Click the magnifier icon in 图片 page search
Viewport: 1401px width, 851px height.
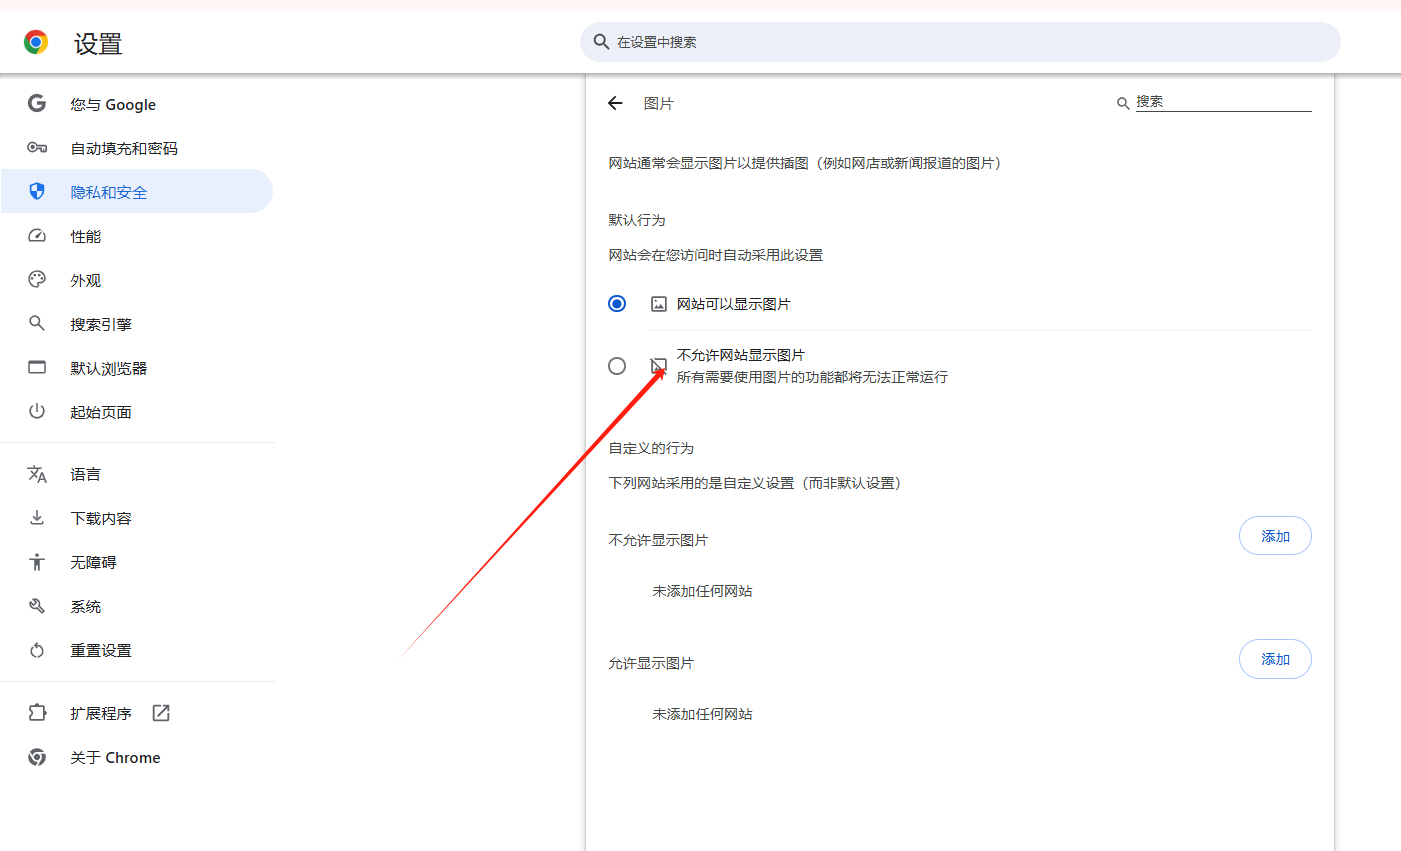pos(1123,103)
